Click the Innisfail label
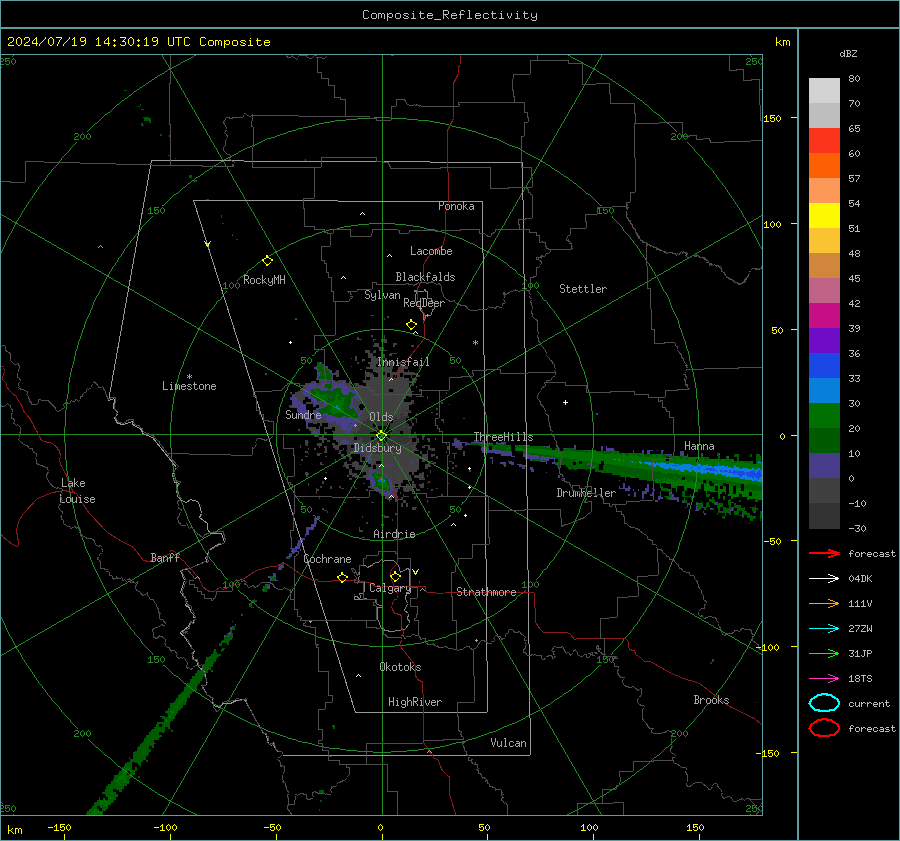Viewport: 900px width, 841px height. pyautogui.click(x=403, y=362)
